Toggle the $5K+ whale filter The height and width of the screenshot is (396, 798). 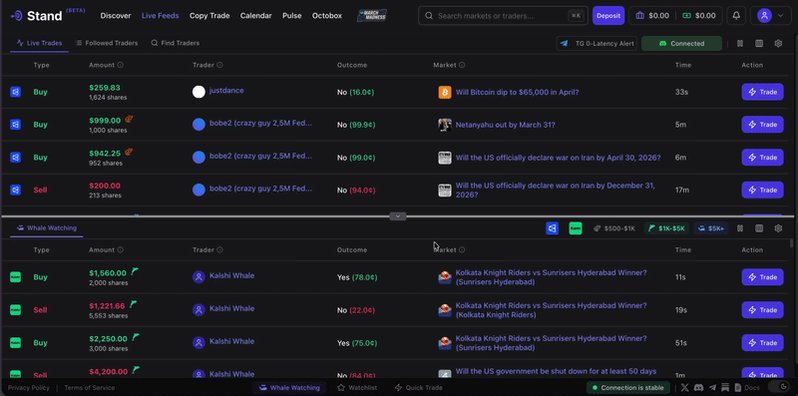[710, 229]
